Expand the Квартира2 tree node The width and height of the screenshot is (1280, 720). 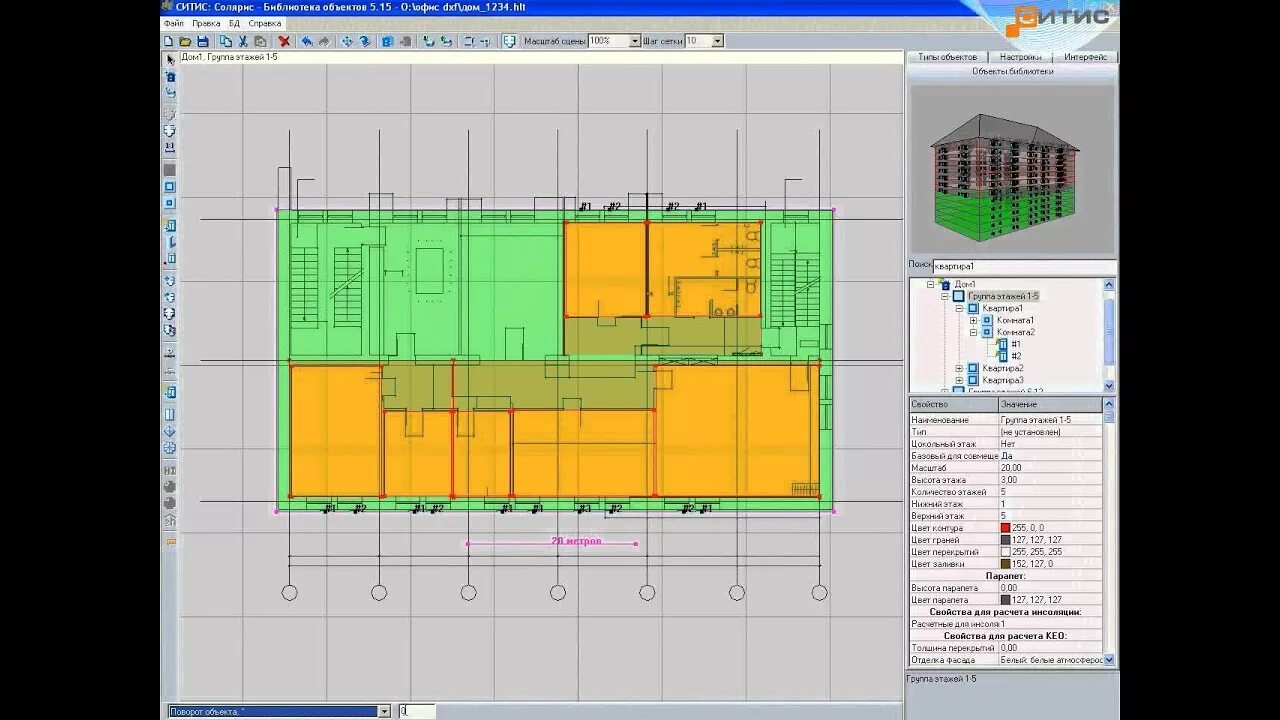tap(959, 368)
